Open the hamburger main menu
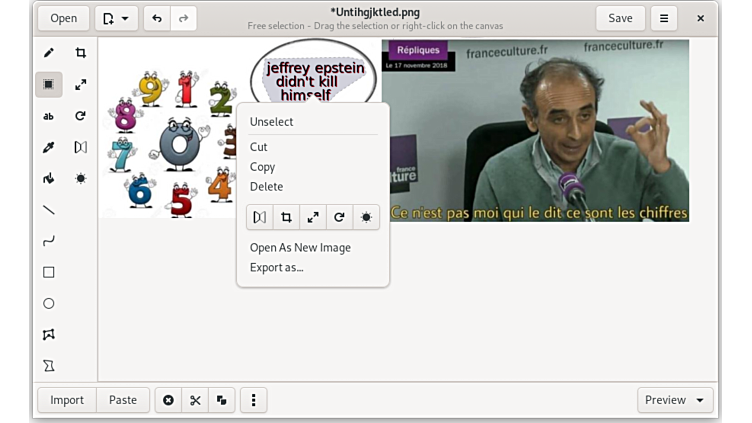Image resolution: width=752 pixels, height=423 pixels. 663,18
